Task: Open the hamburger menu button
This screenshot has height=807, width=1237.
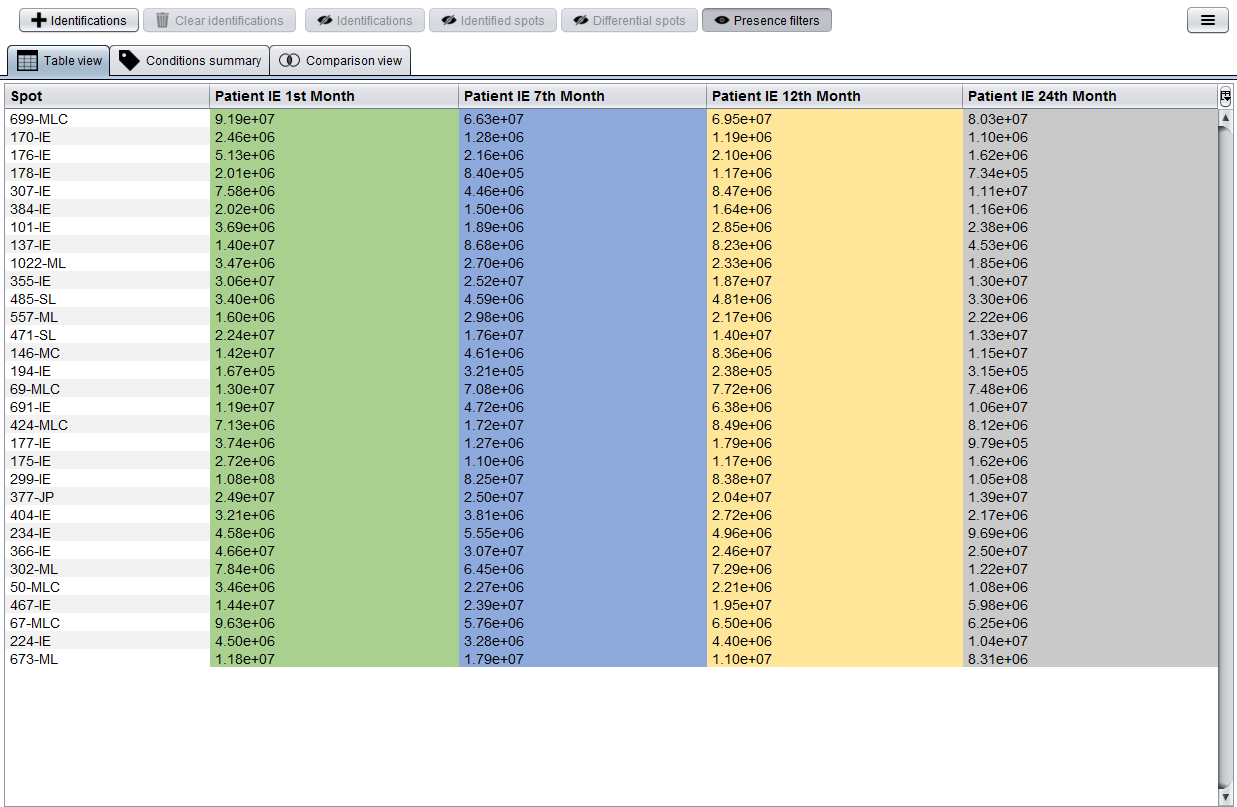Action: point(1207,20)
